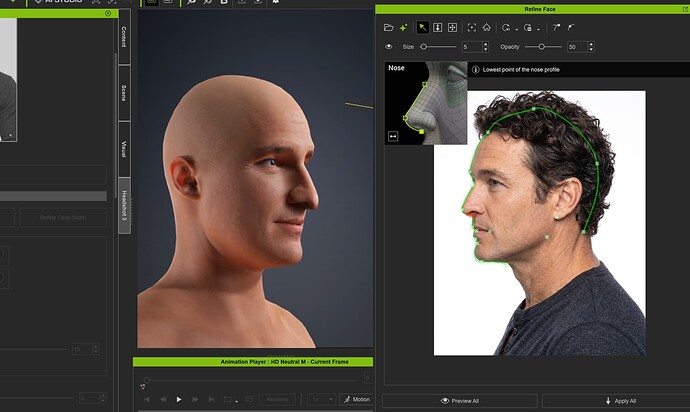The width and height of the screenshot is (690, 412).
Task: Open dropdown arrow beside second reset icon
Action: 538,29
